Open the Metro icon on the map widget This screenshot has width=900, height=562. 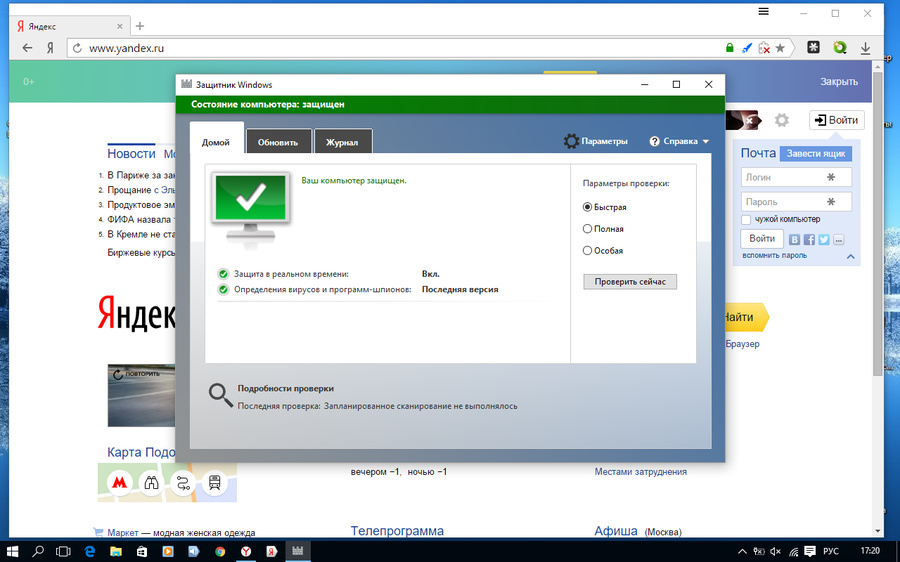(x=119, y=483)
